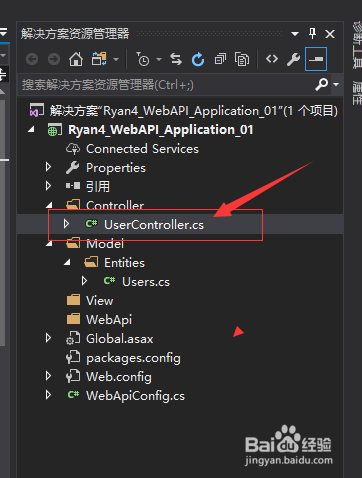Expand the Web.config node
Viewport: 362px width, 478px height.
tap(48, 376)
